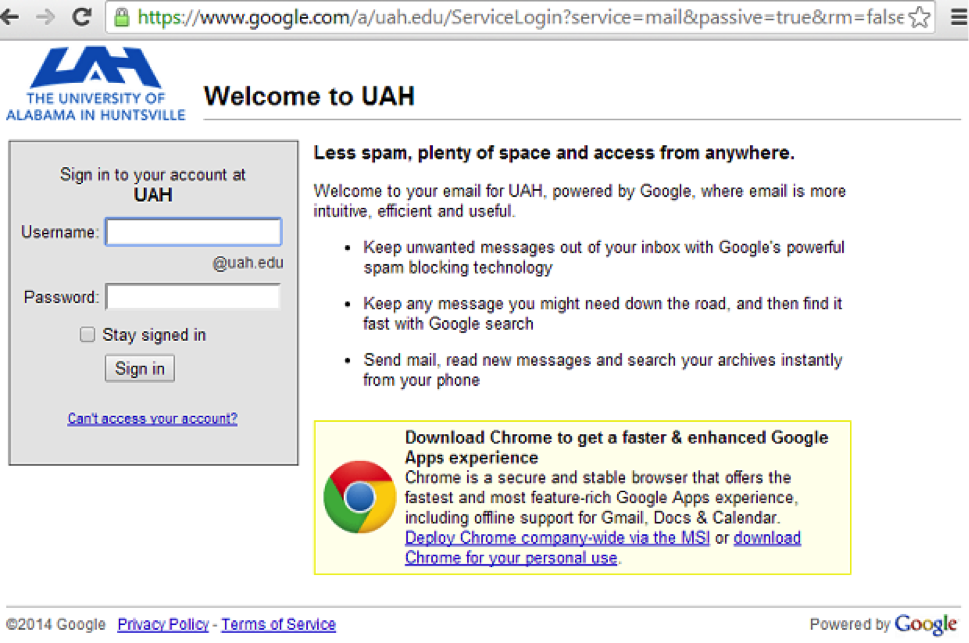Viewport: 969px width, 643px height.
Task: Click the Less spam, plenty of space headline
Action: [554, 153]
